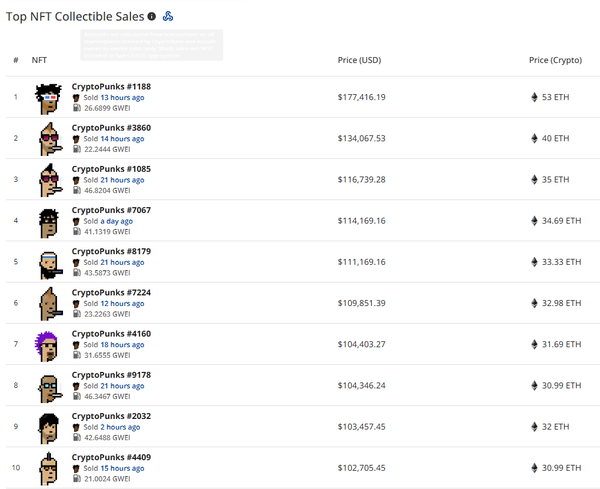Click '2 hours ago' link for CryptoPunks #2032

coord(120,426)
